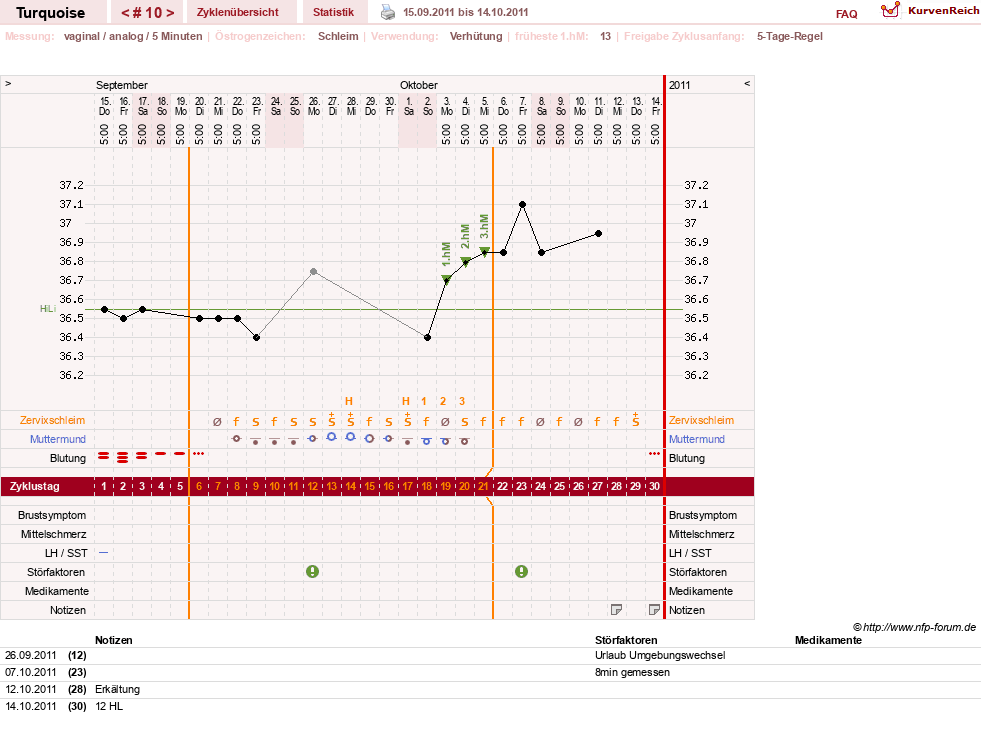Click the temperature point on October 11

599,233
